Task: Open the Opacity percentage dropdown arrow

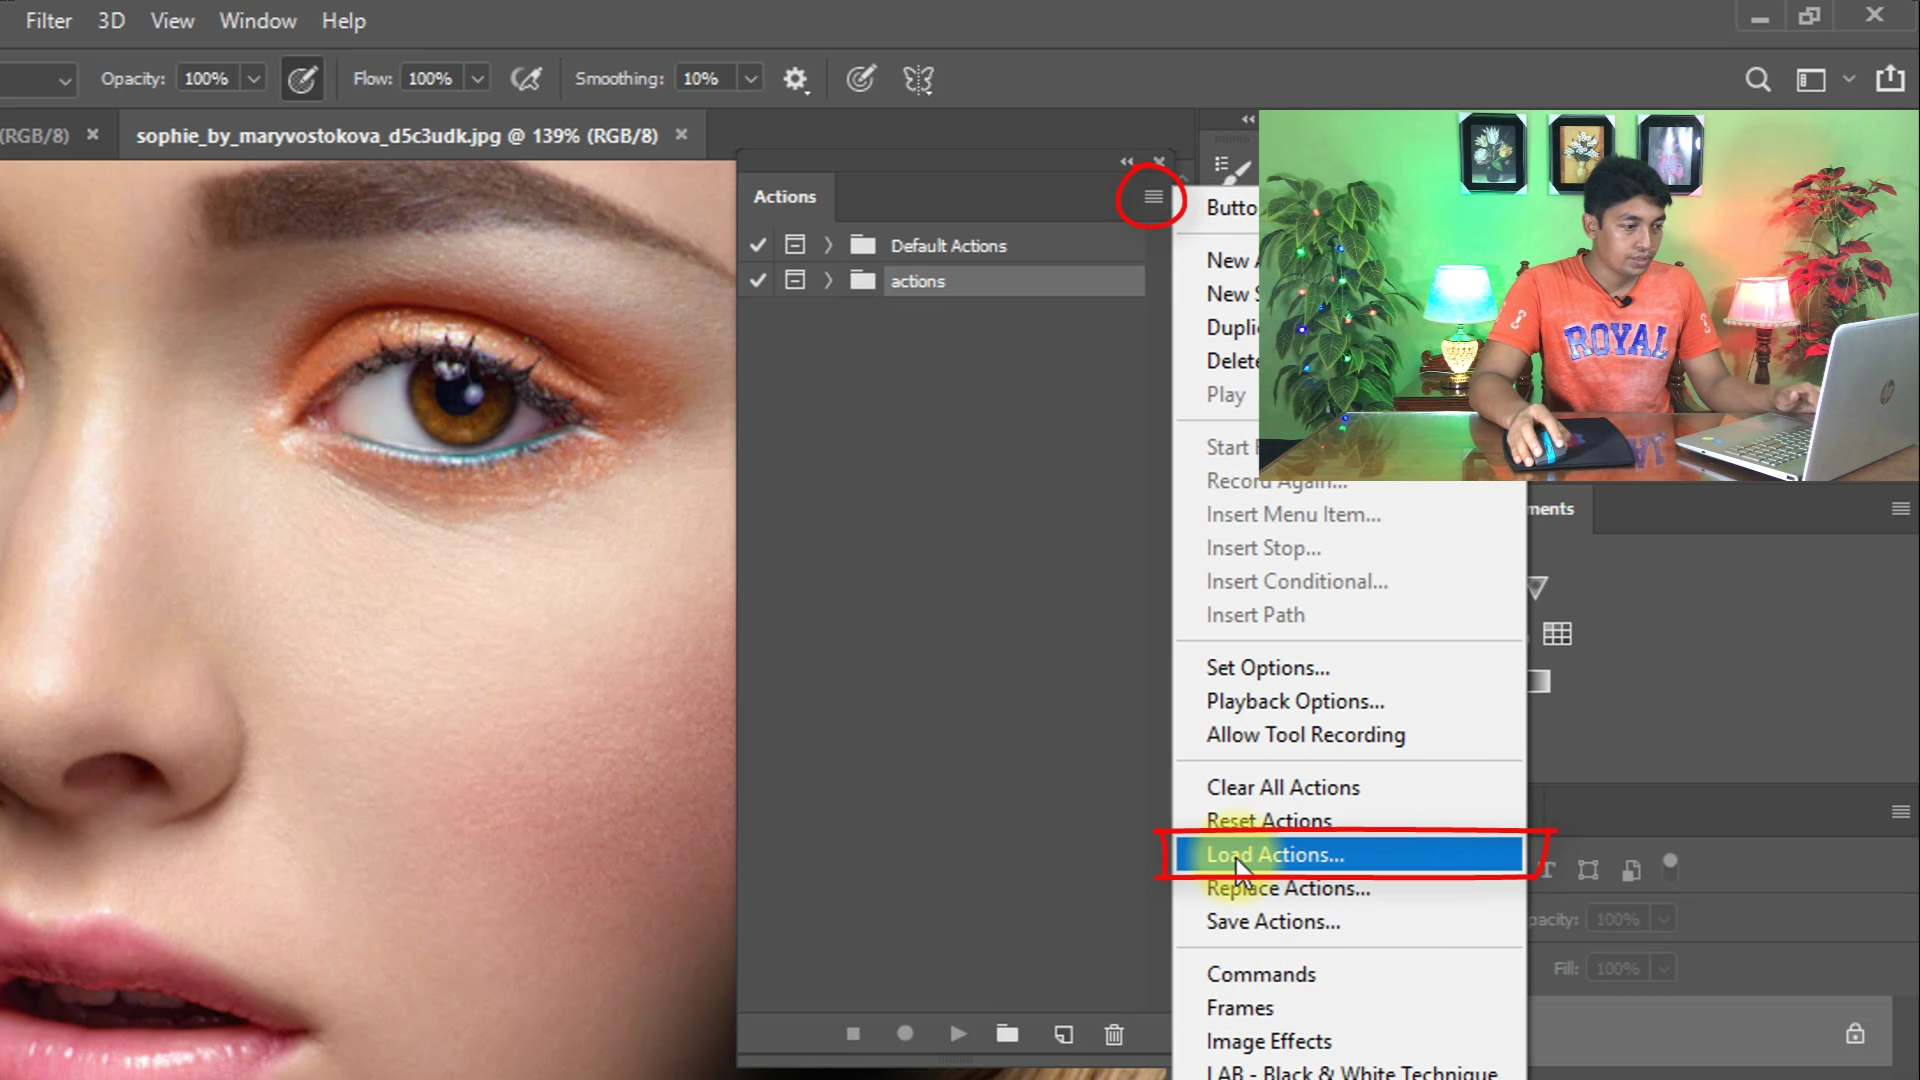Action: (x=254, y=79)
